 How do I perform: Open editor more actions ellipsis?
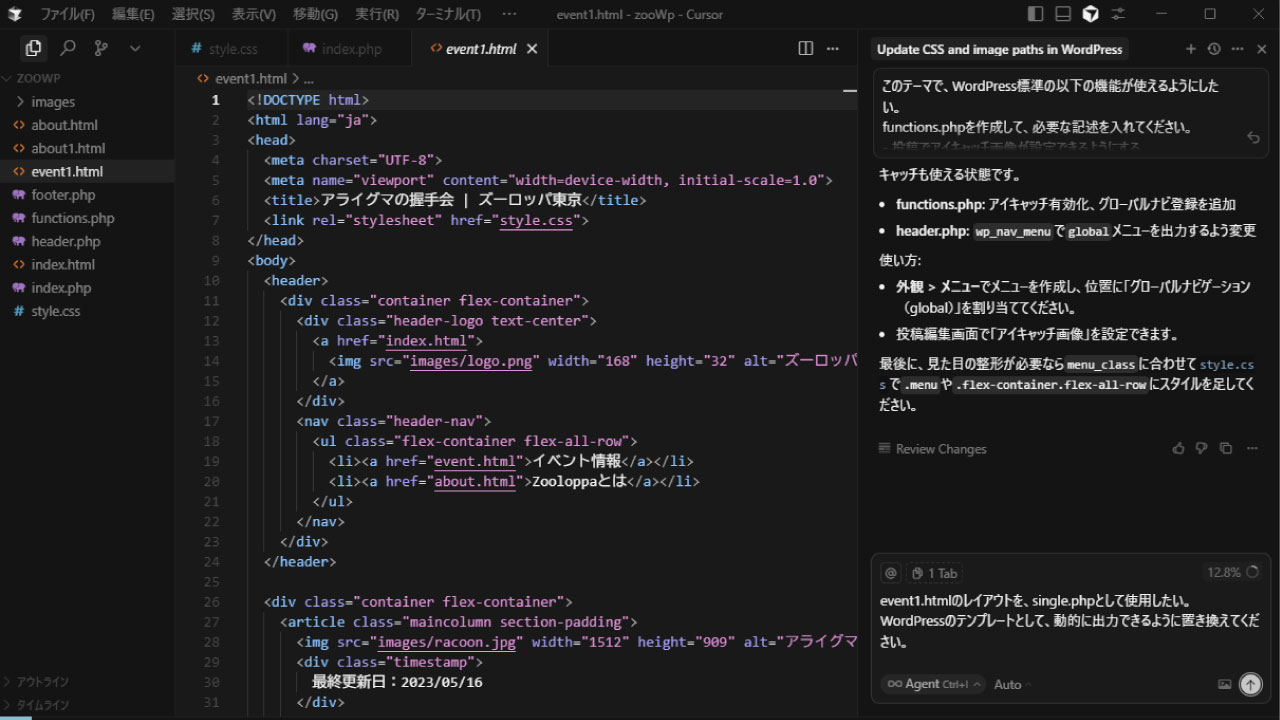point(833,48)
